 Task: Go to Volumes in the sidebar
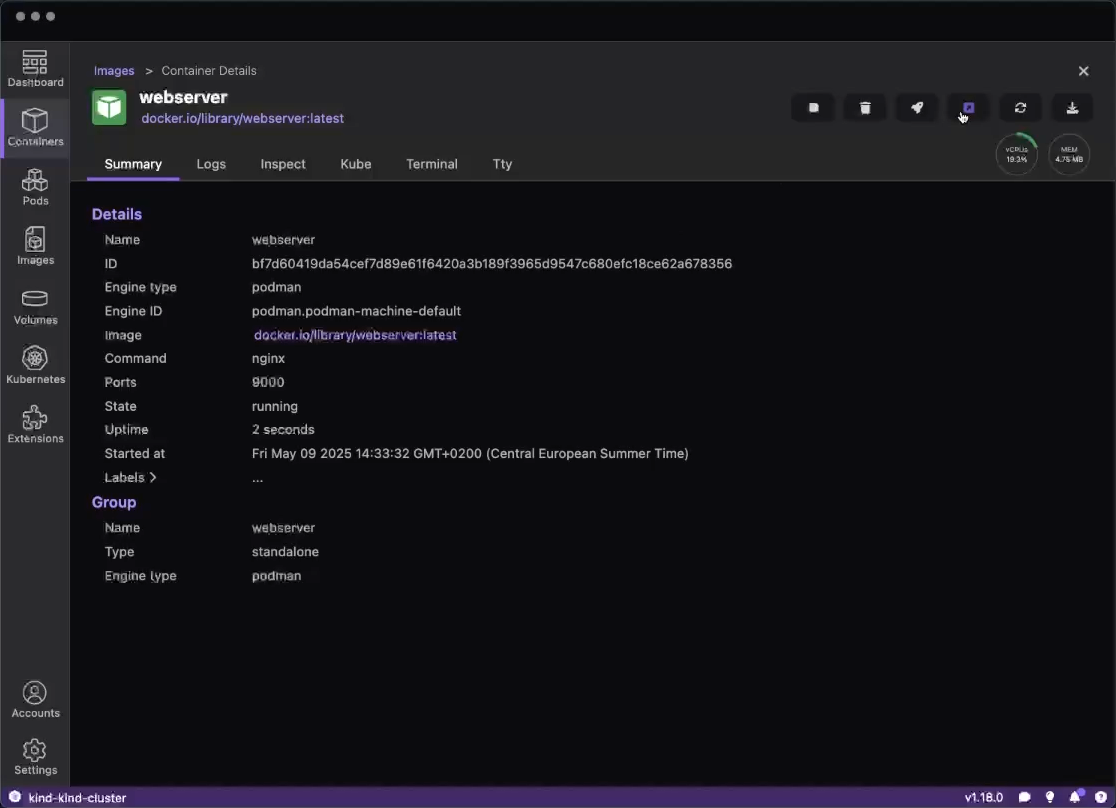(35, 307)
